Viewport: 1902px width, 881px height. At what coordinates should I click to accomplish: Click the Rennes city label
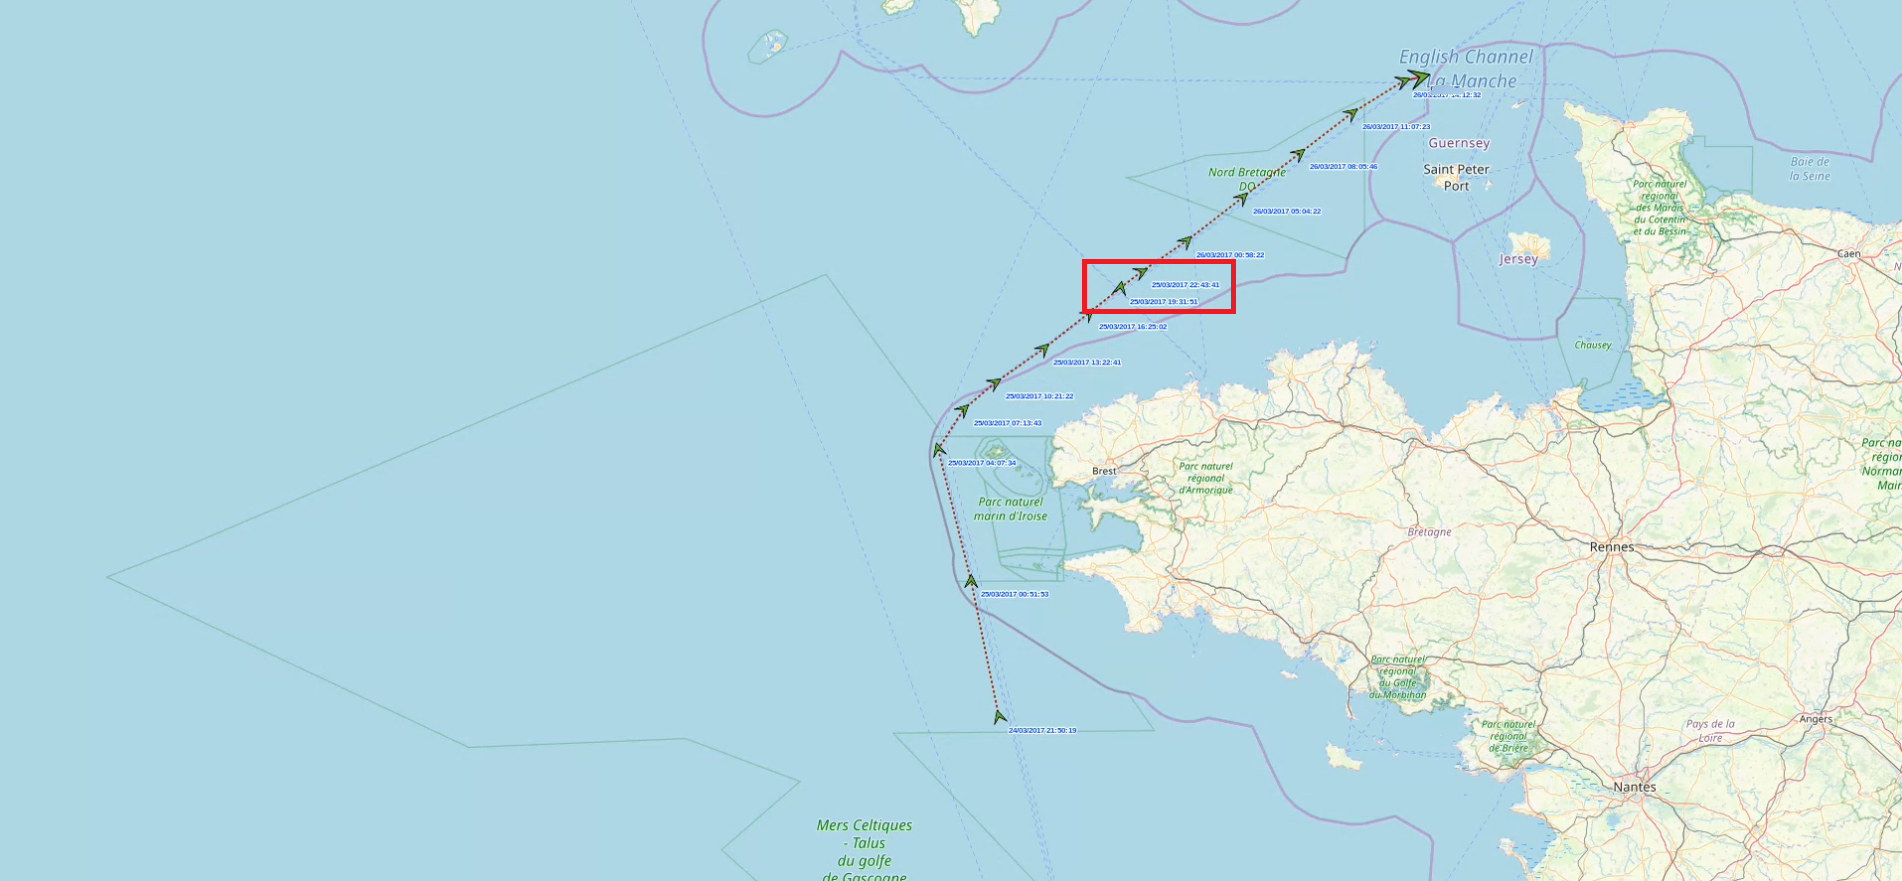click(x=1612, y=547)
